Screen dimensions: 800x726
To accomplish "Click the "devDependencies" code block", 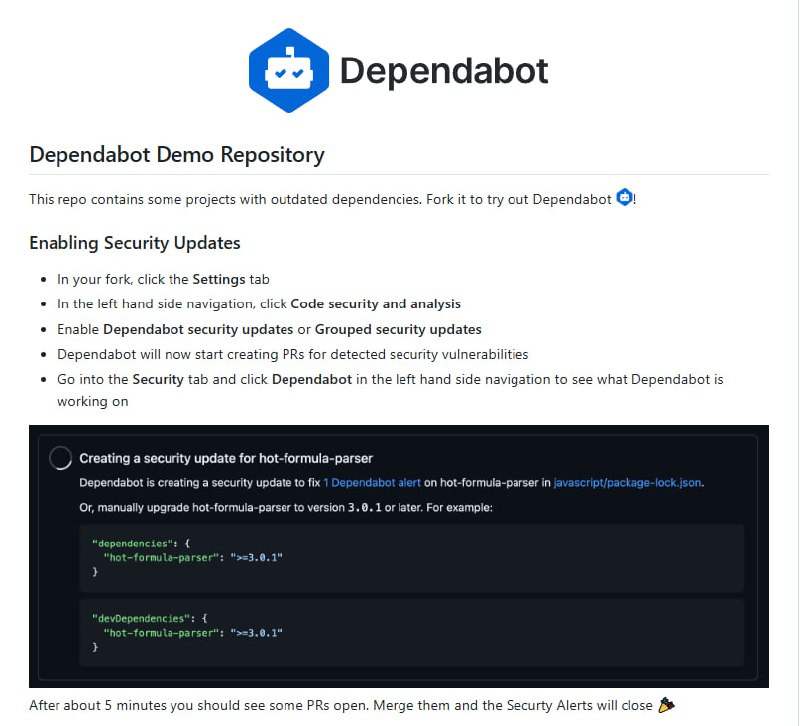I will click(x=411, y=633).
